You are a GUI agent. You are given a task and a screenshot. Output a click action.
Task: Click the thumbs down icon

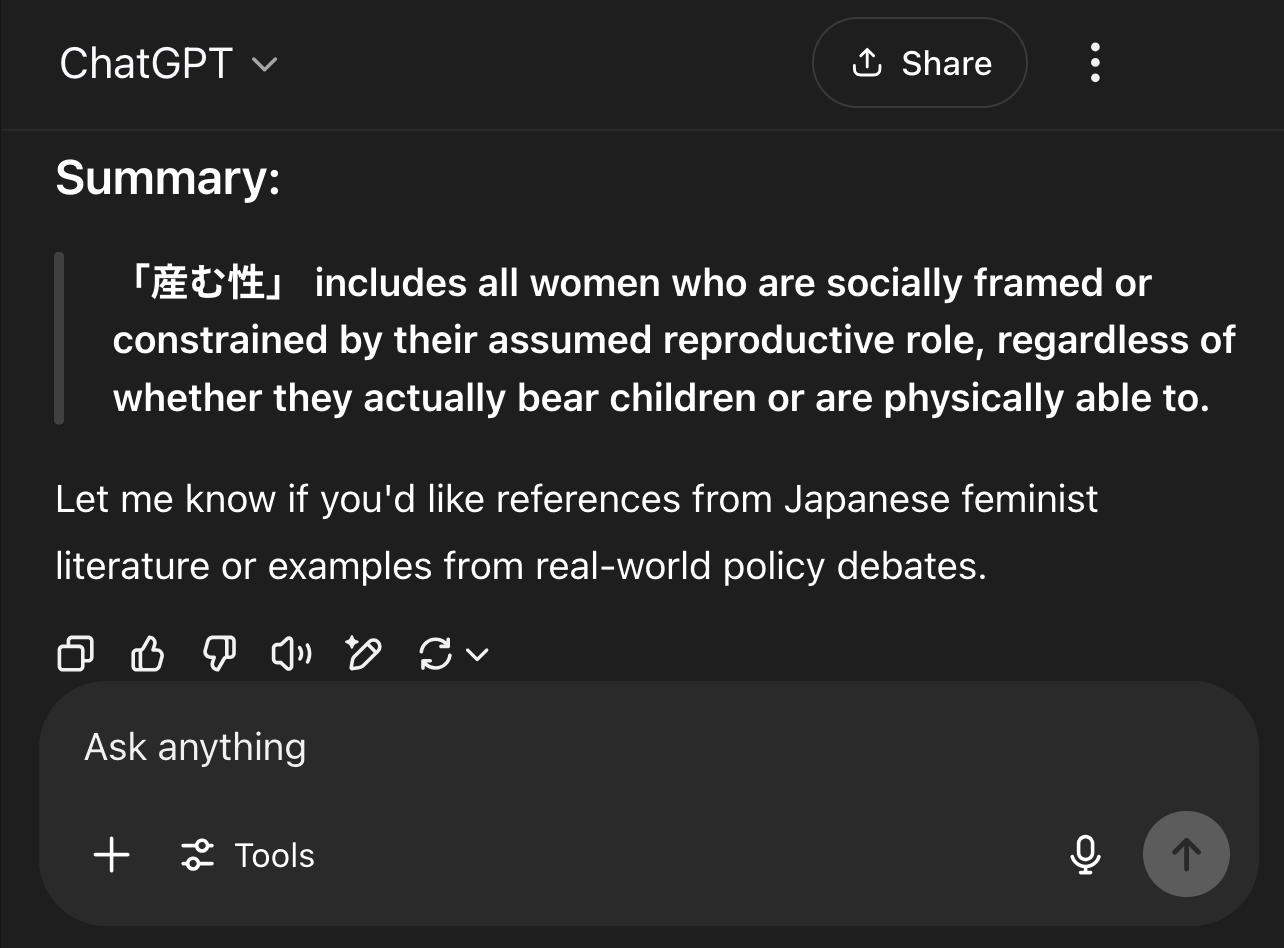[219, 654]
